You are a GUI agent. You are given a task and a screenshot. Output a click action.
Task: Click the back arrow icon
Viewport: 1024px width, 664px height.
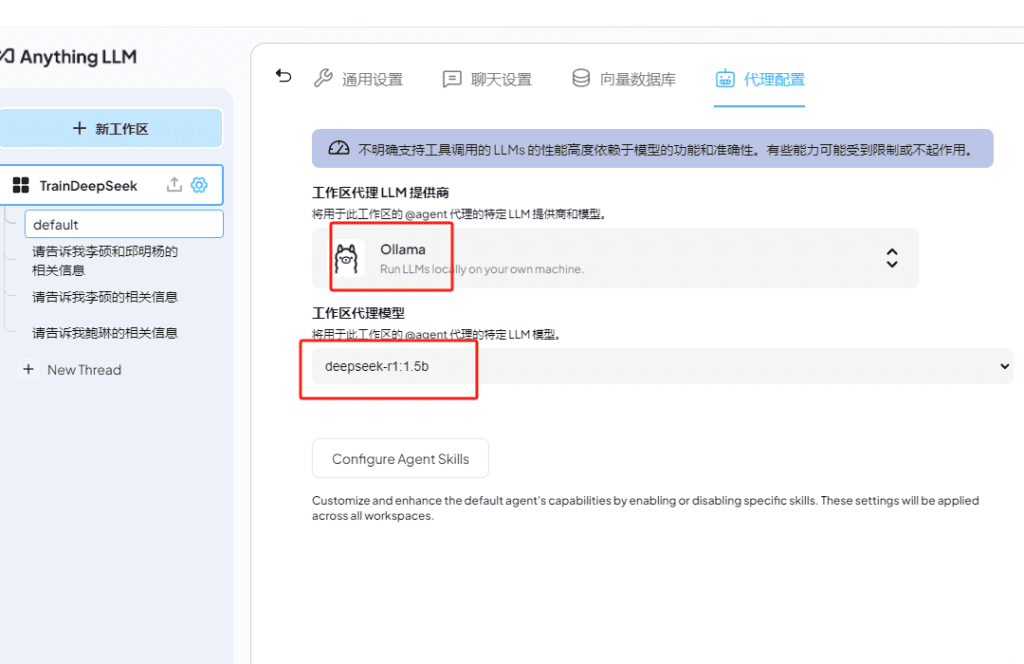[284, 77]
